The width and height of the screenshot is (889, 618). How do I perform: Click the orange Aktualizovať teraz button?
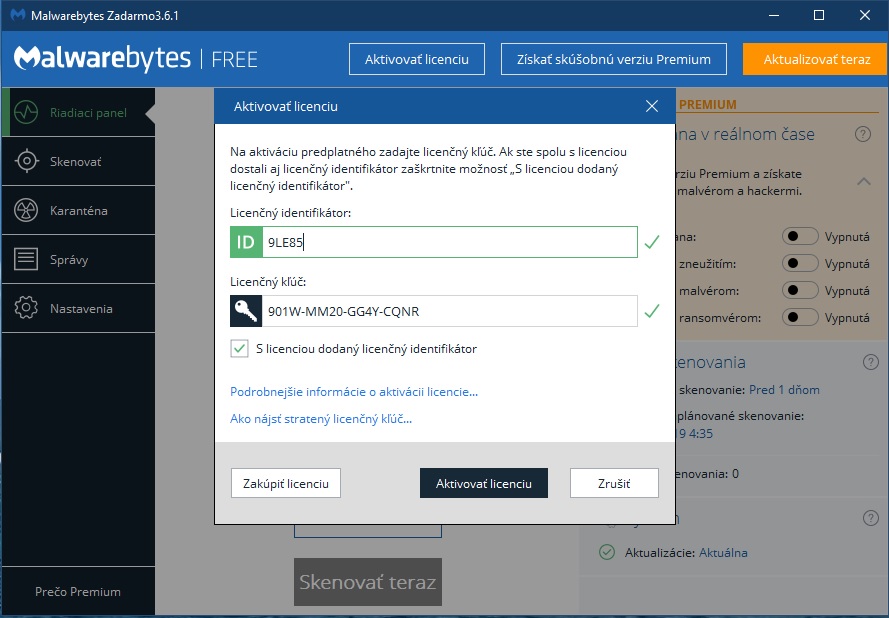[816, 59]
